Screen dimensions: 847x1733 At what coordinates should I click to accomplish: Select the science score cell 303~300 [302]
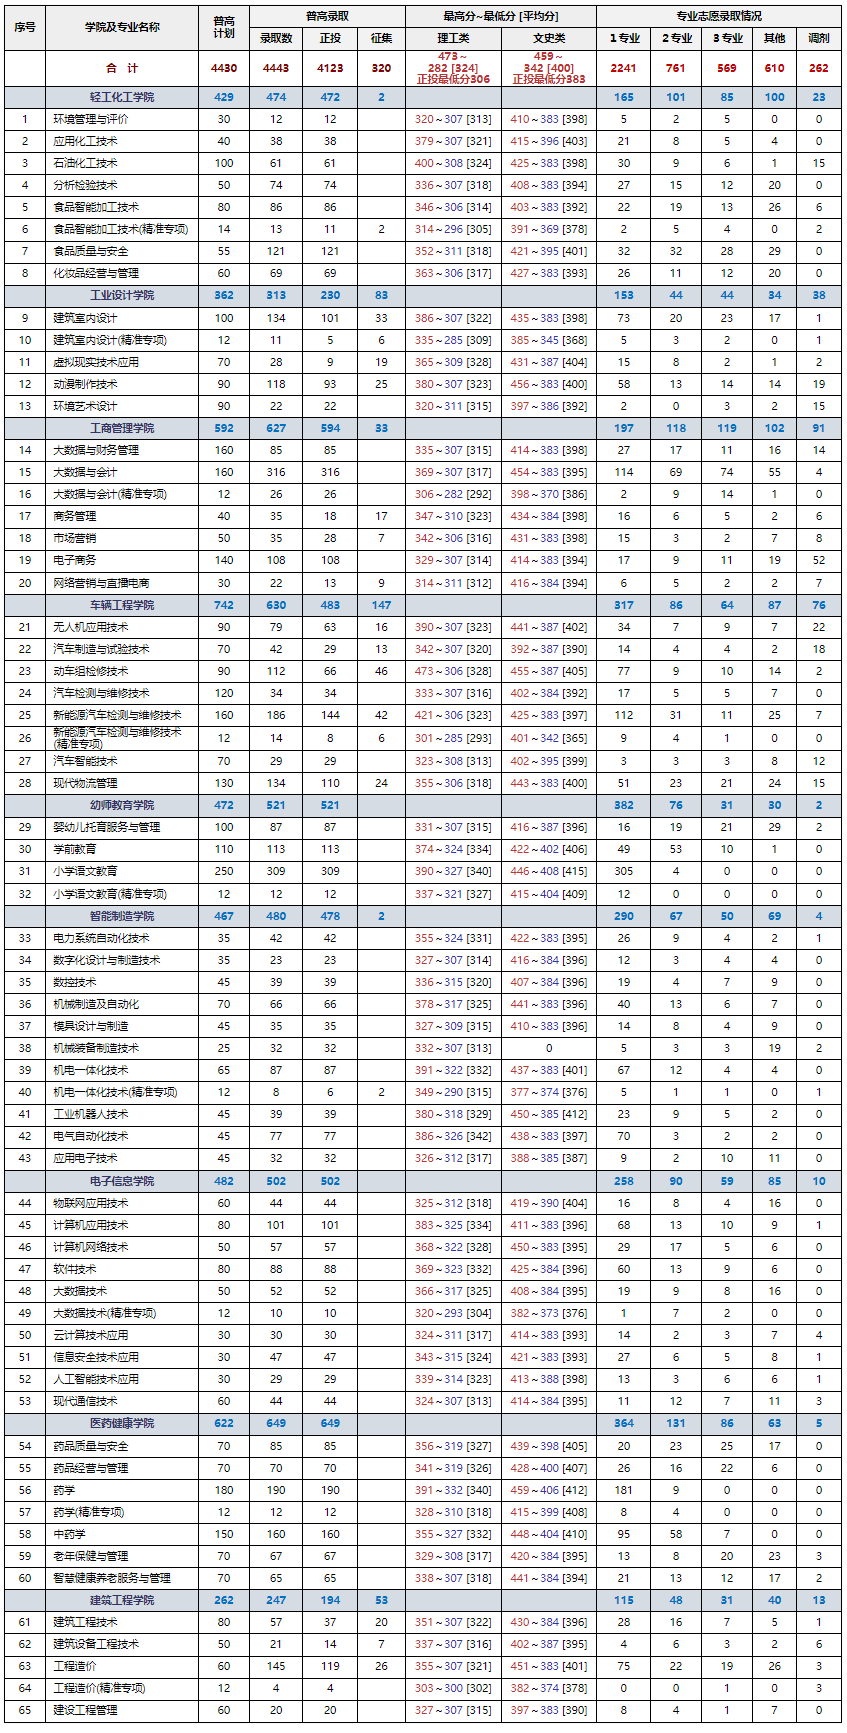click(453, 1688)
